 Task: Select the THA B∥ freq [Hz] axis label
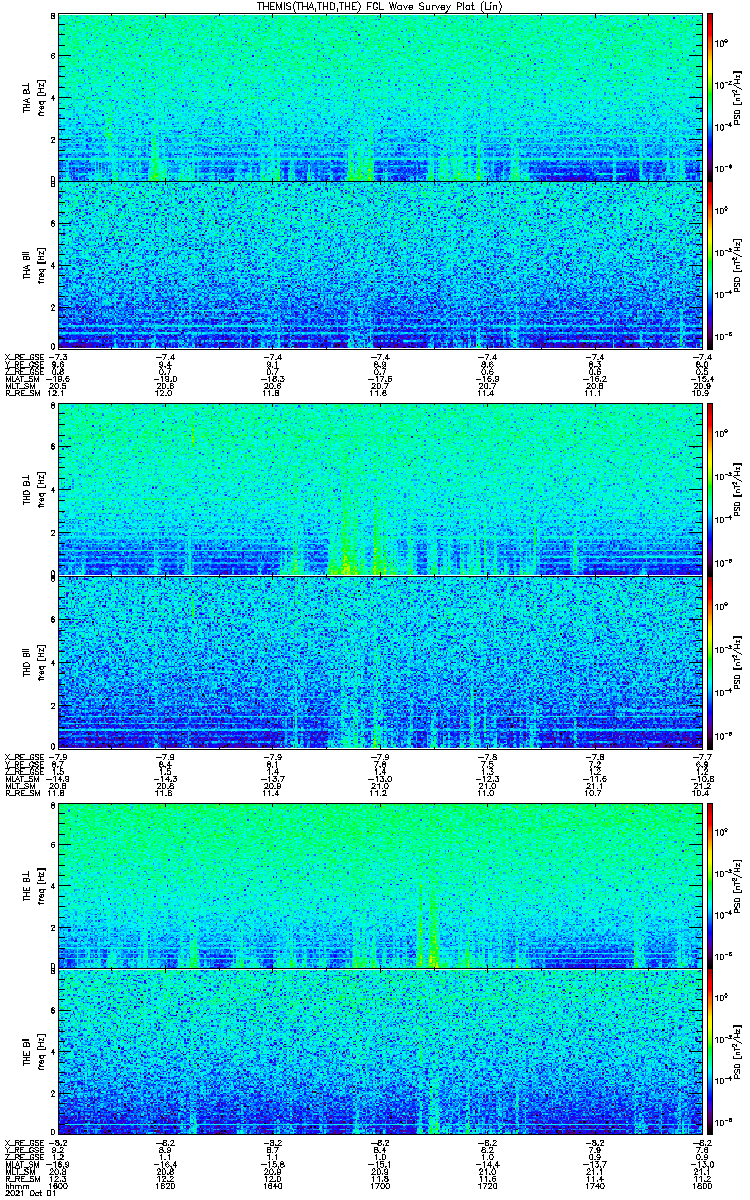[x=40, y=264]
